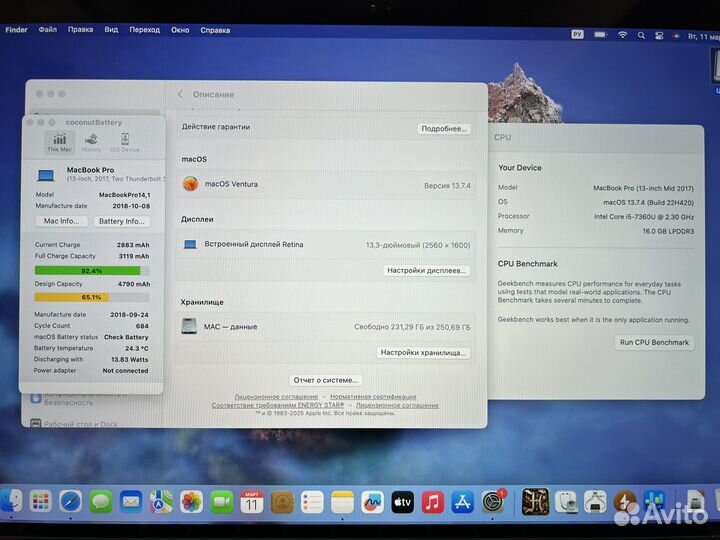Launch Apple TV from dock
Screen dimensions: 720x540
402,503
